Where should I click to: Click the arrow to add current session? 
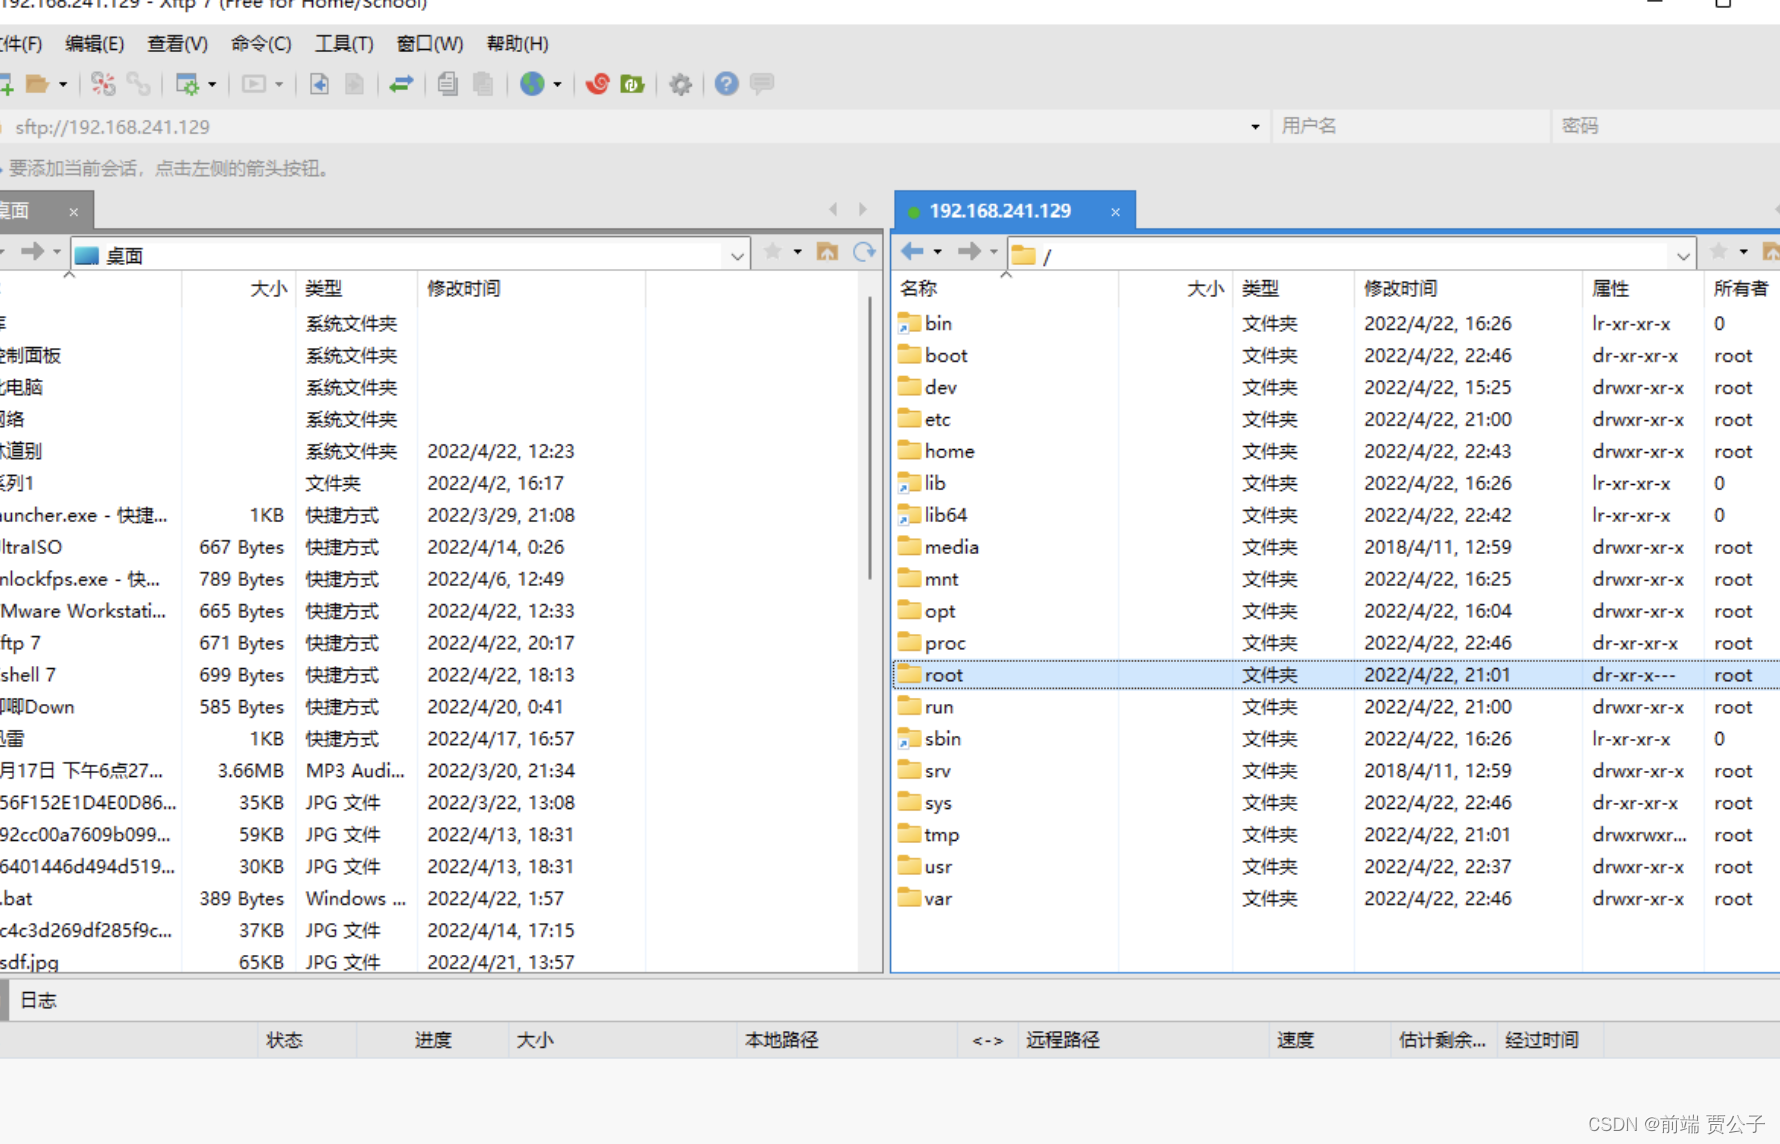click(4, 168)
